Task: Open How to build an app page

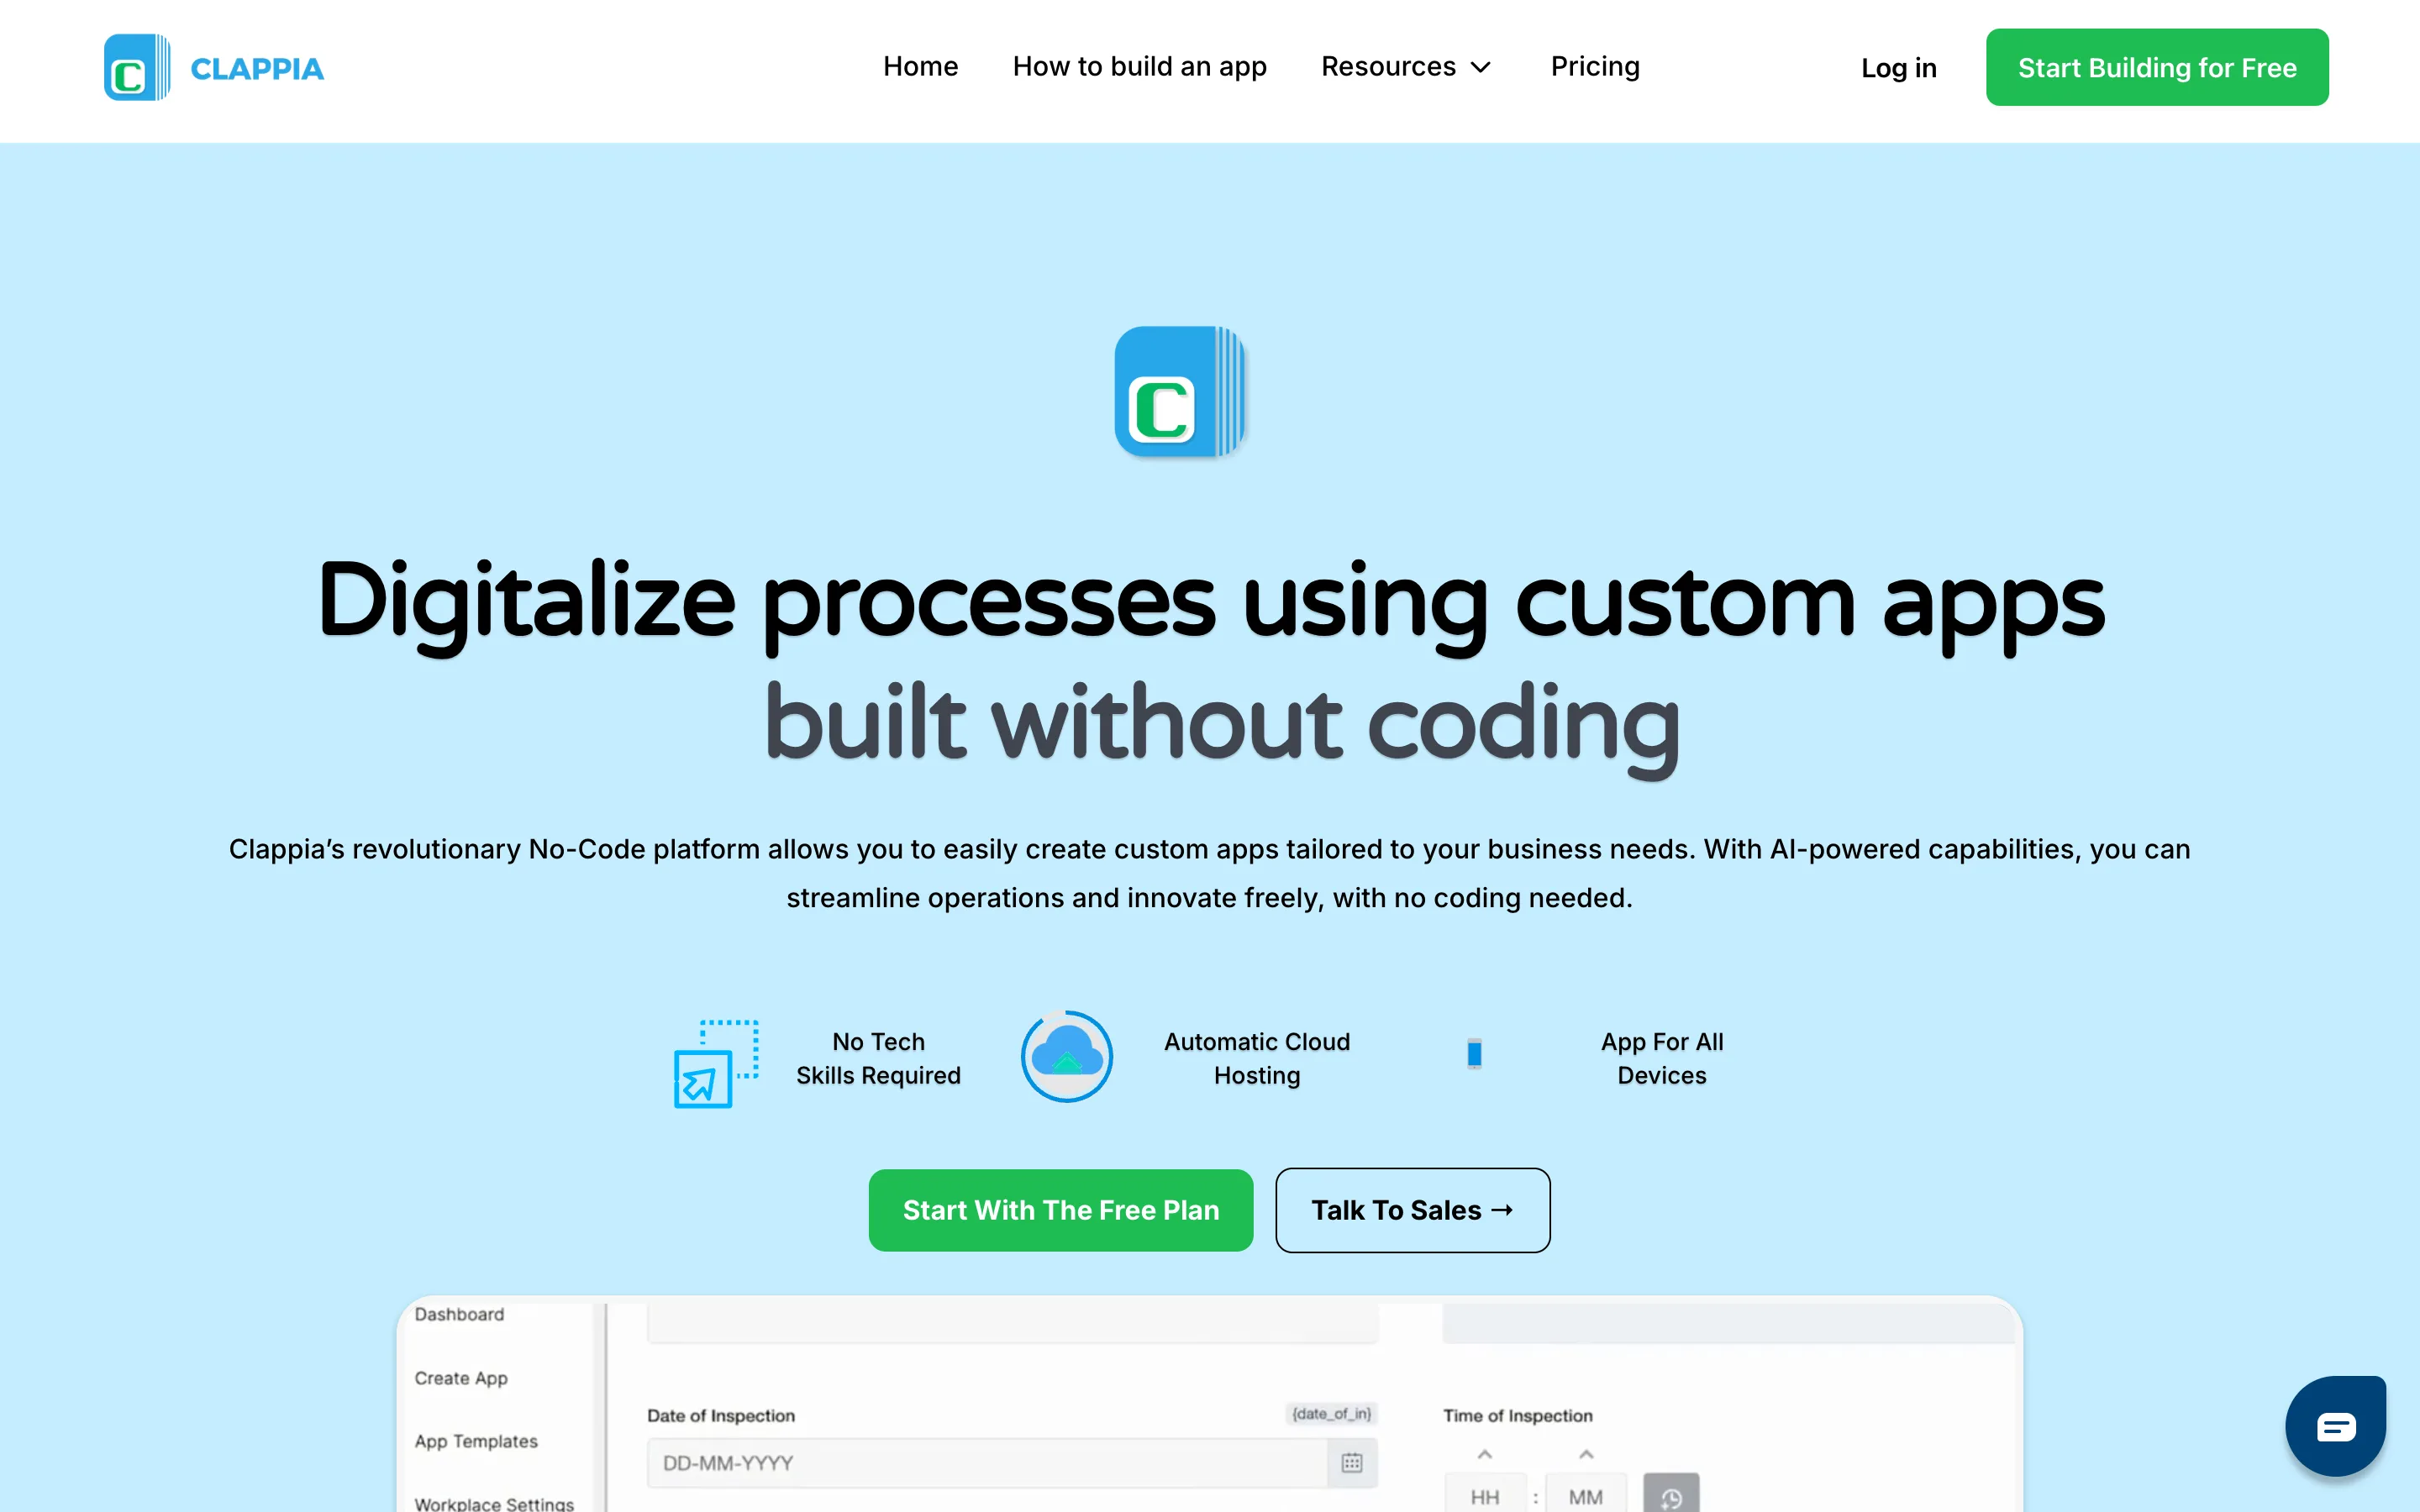Action: [x=1139, y=66]
